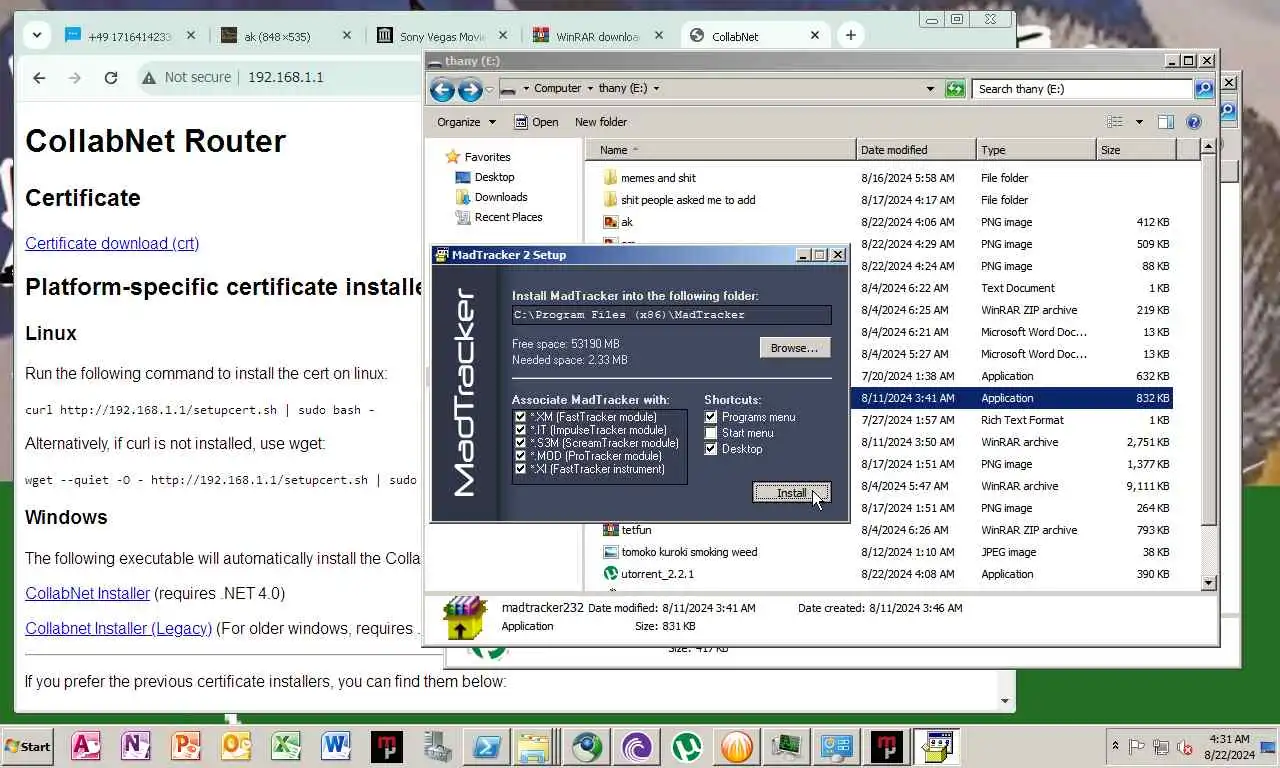Click the Start button
The width and height of the screenshot is (1280, 768).
[28, 746]
